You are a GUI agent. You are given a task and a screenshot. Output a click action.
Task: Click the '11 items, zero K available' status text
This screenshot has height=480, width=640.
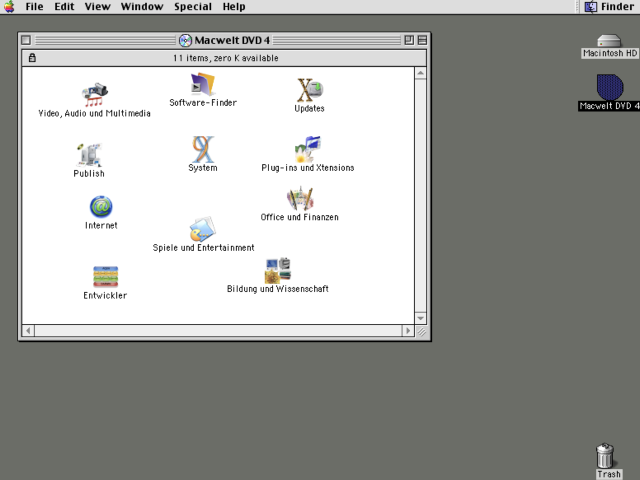(x=226, y=58)
